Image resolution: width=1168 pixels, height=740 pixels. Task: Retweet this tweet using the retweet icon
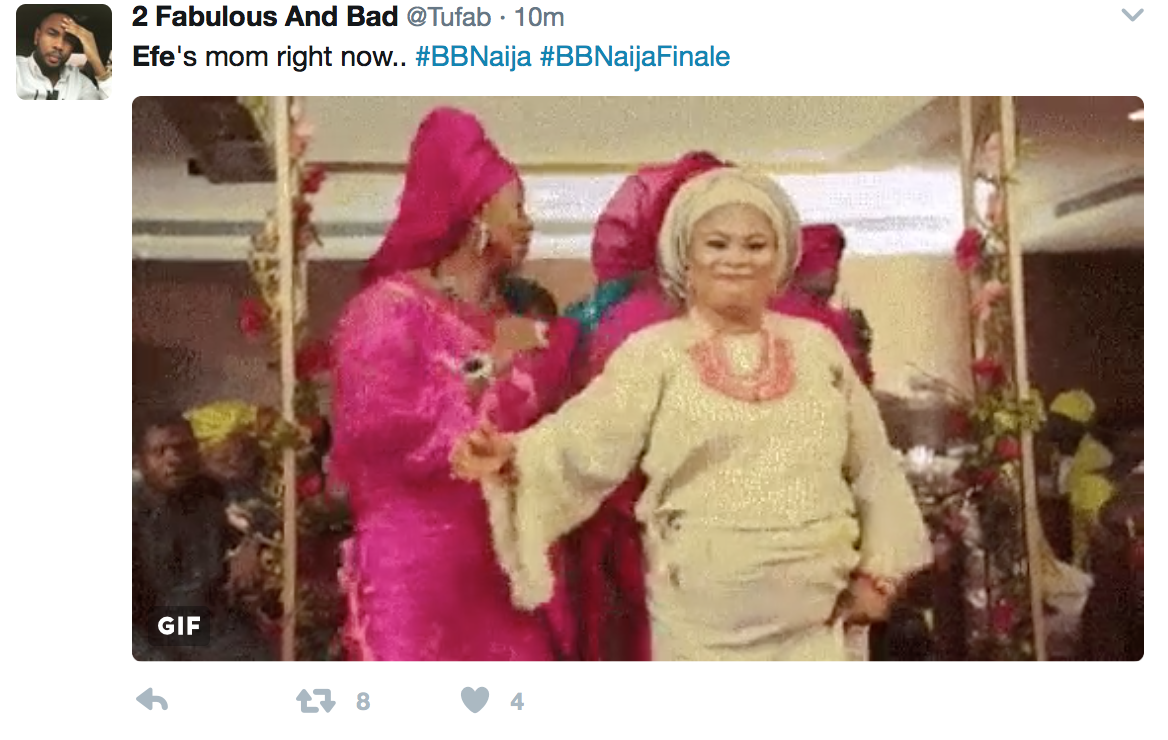tap(316, 701)
